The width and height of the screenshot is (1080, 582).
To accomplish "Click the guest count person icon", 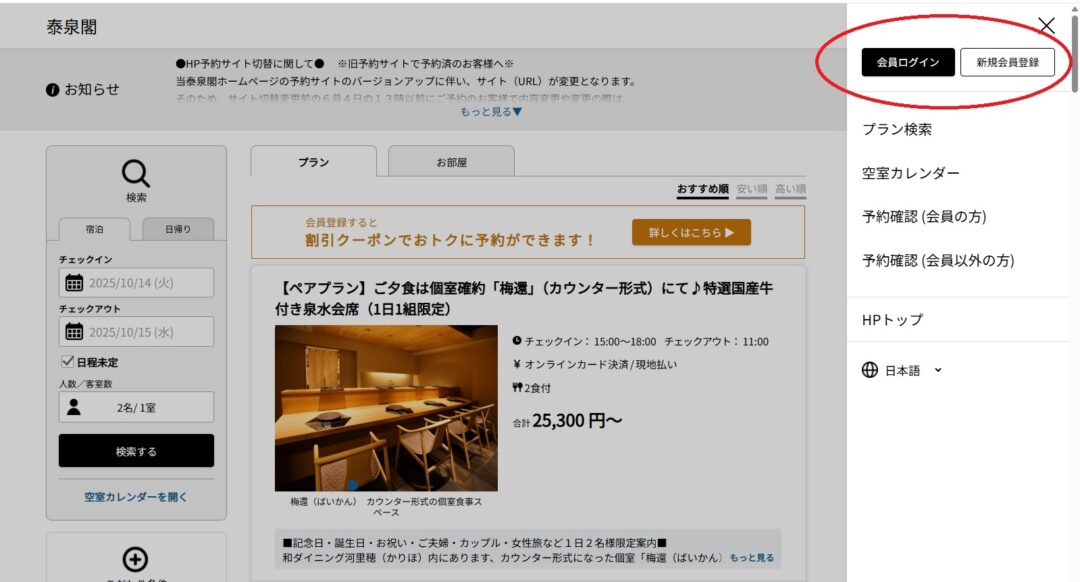I will 74,407.
